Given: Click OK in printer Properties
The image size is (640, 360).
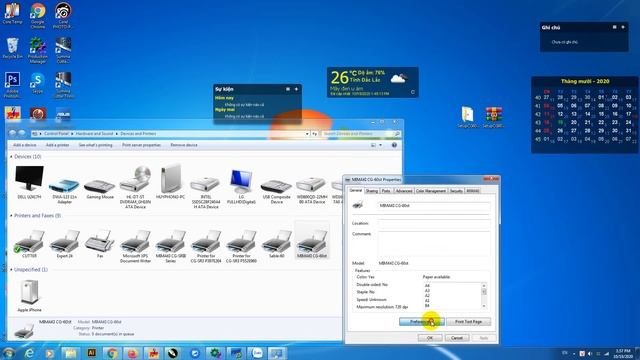Looking at the screenshot, I should pyautogui.click(x=430, y=338).
